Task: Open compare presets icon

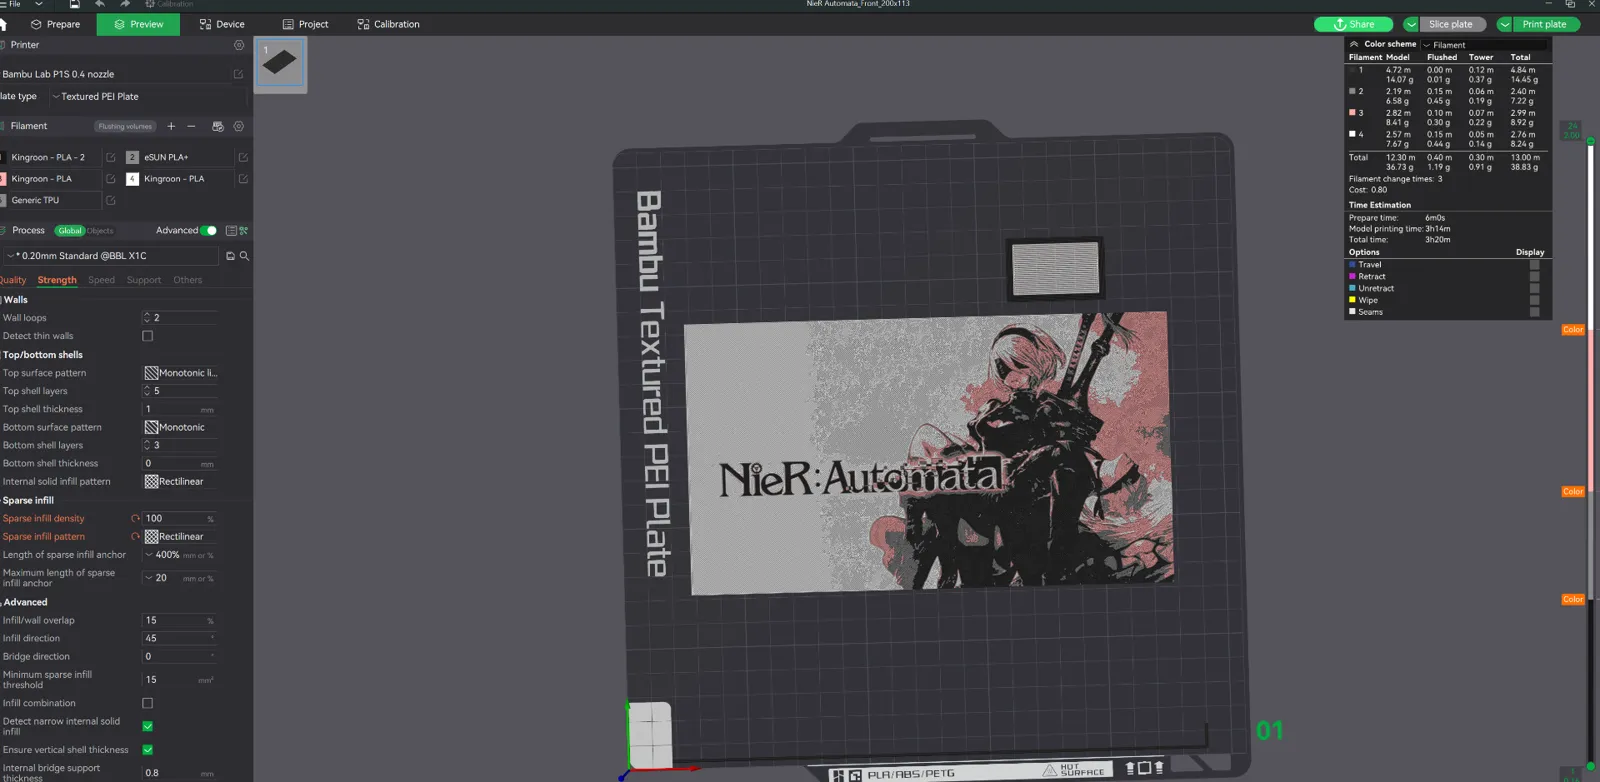Action: tap(243, 230)
